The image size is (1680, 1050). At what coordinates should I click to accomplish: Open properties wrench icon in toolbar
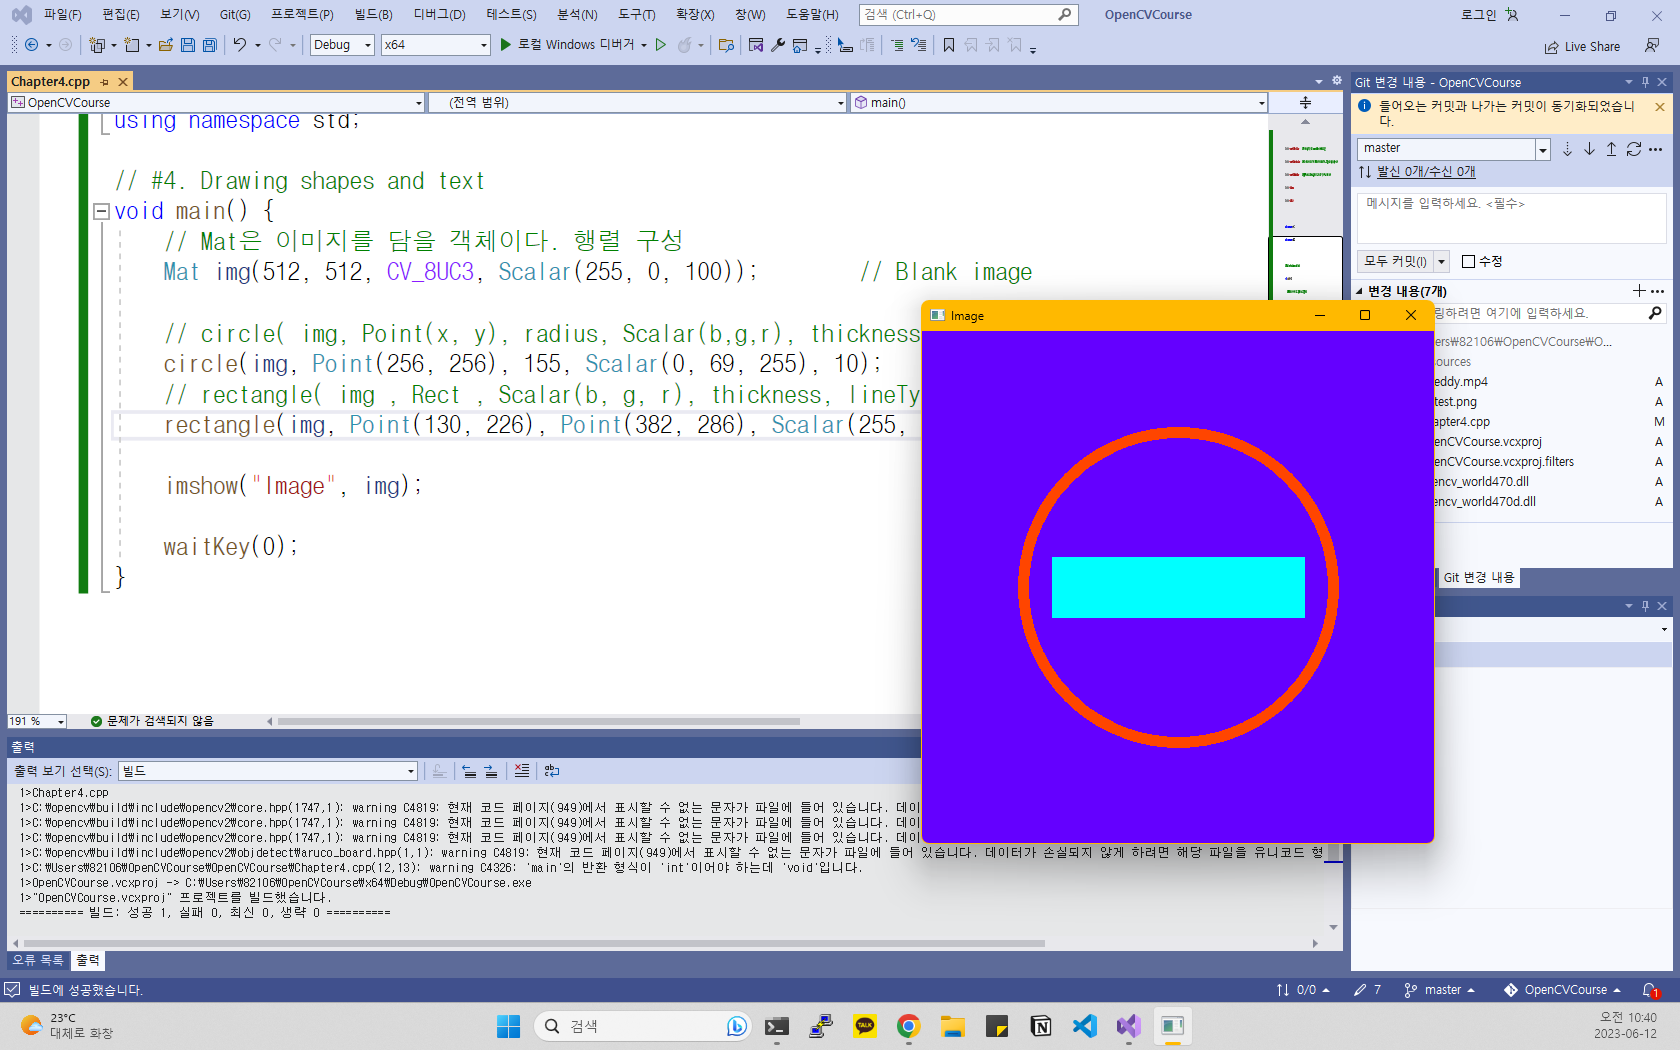[778, 45]
